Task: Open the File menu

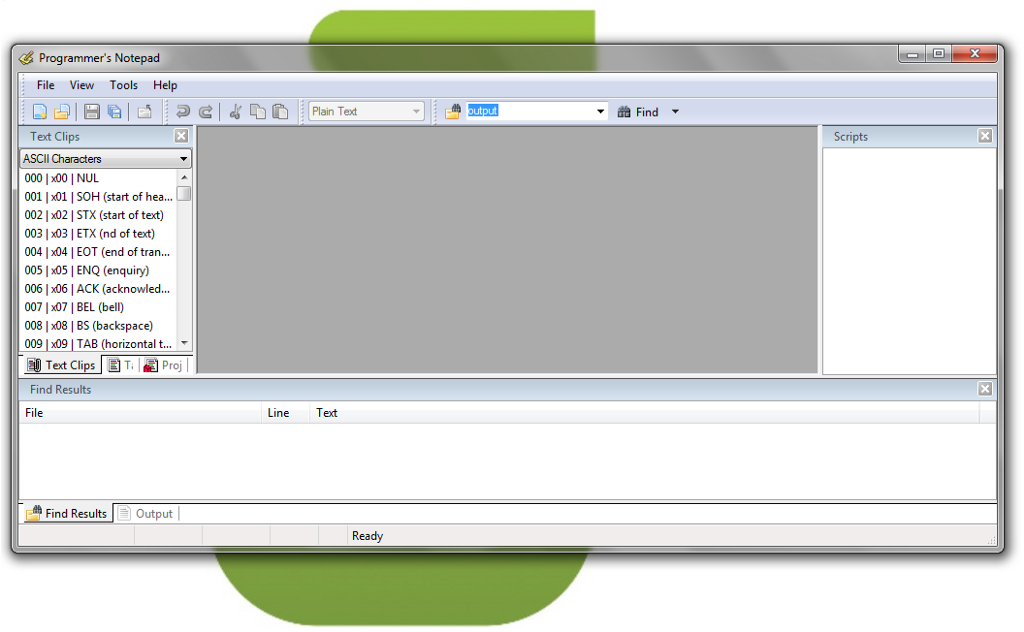Action: (x=46, y=85)
